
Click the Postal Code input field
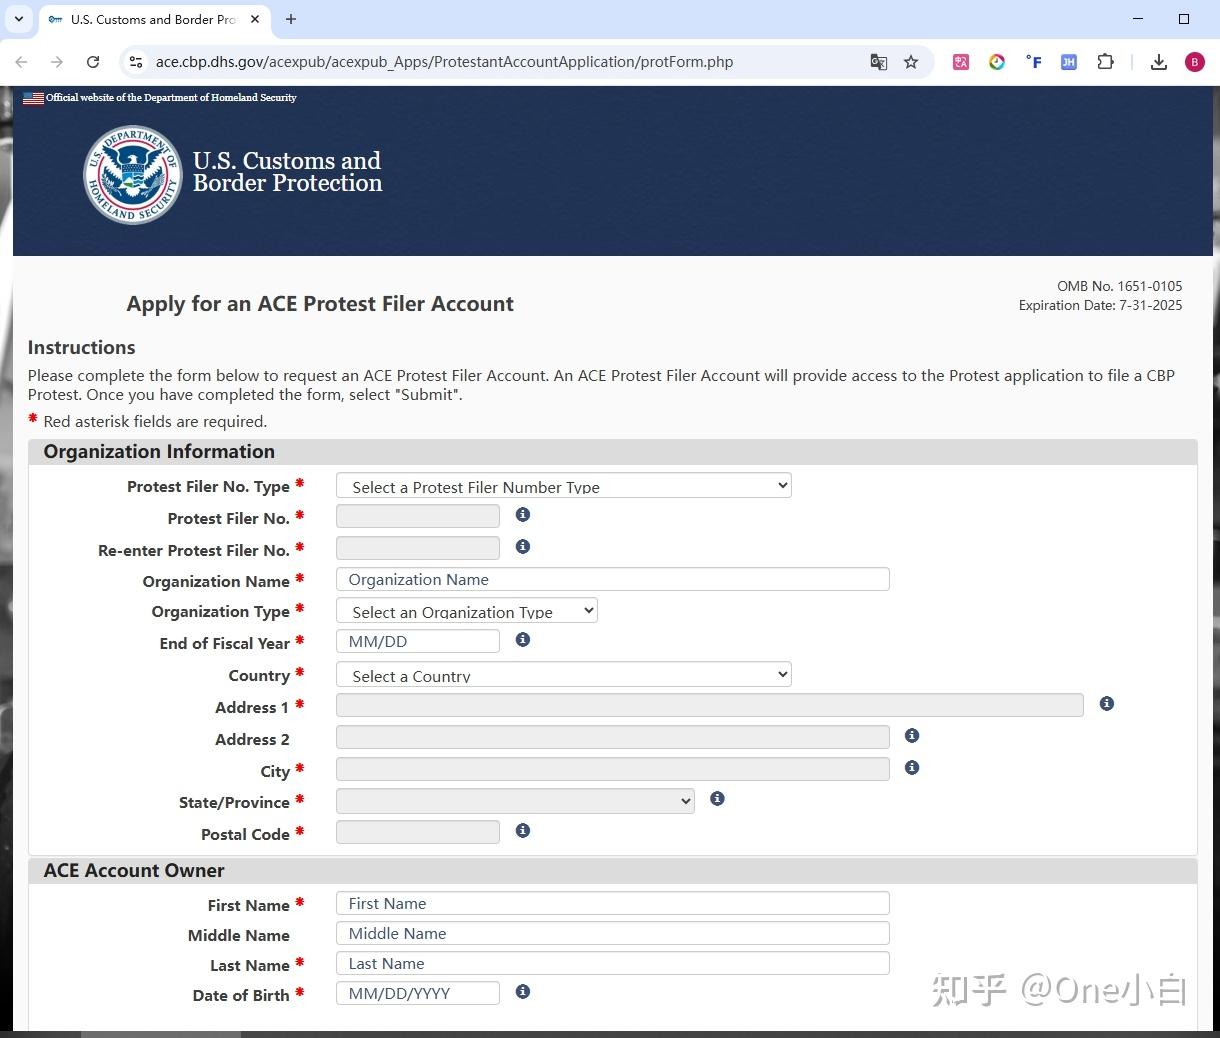(418, 832)
